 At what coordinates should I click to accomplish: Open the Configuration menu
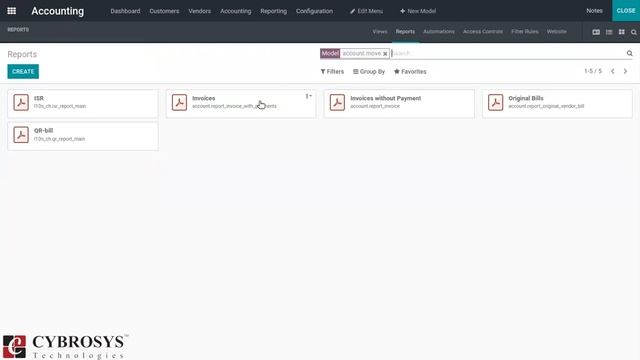(x=314, y=11)
